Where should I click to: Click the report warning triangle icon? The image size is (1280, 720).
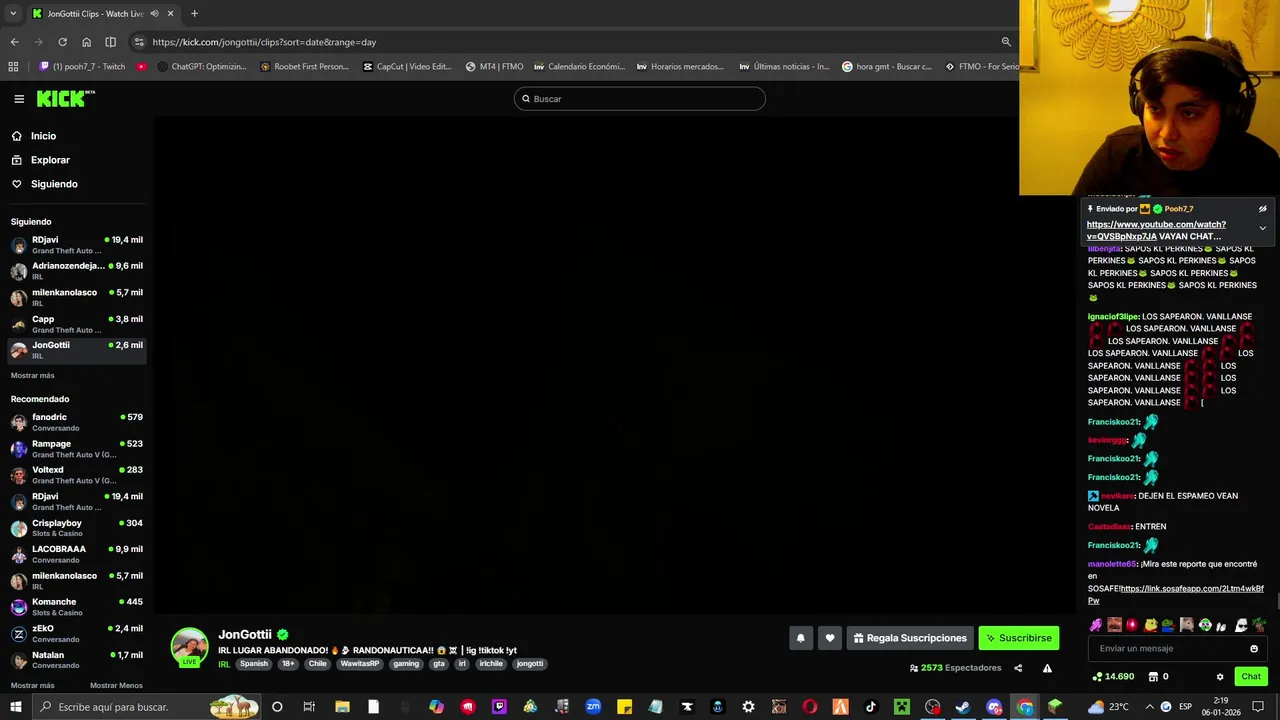click(x=1047, y=668)
